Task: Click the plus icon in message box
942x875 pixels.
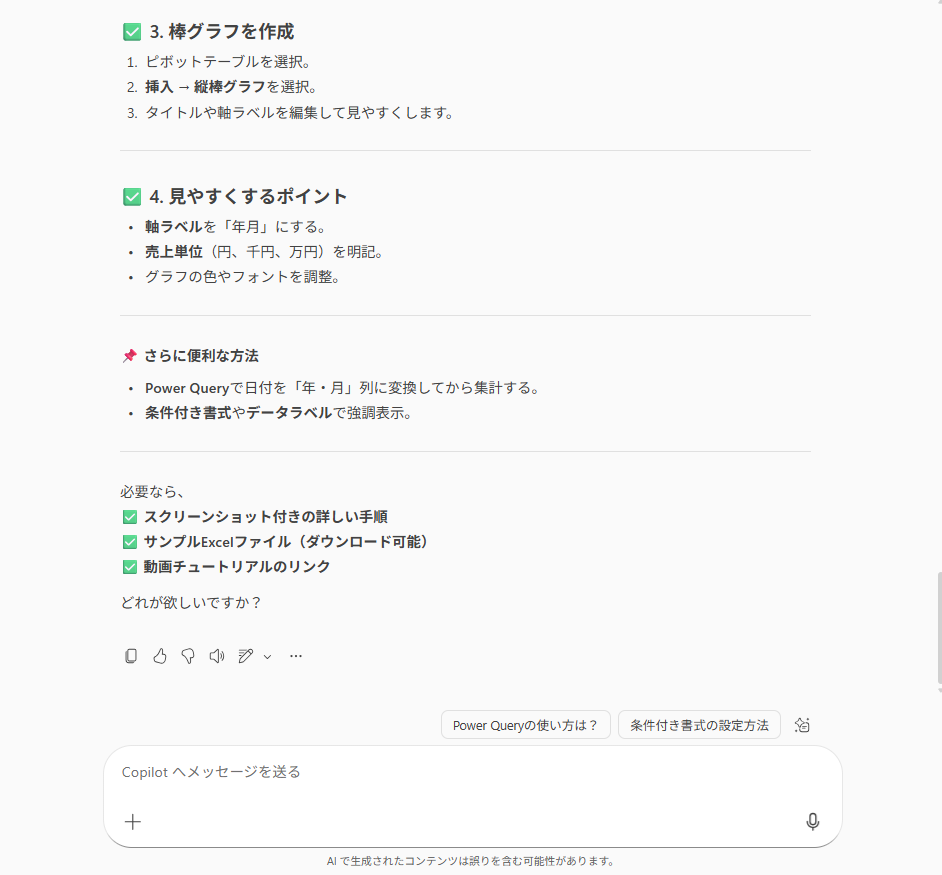Action: pyautogui.click(x=133, y=821)
